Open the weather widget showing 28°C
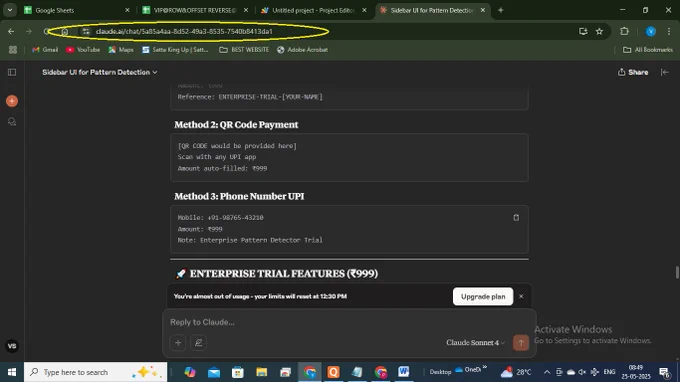680x382 pixels. (516, 372)
